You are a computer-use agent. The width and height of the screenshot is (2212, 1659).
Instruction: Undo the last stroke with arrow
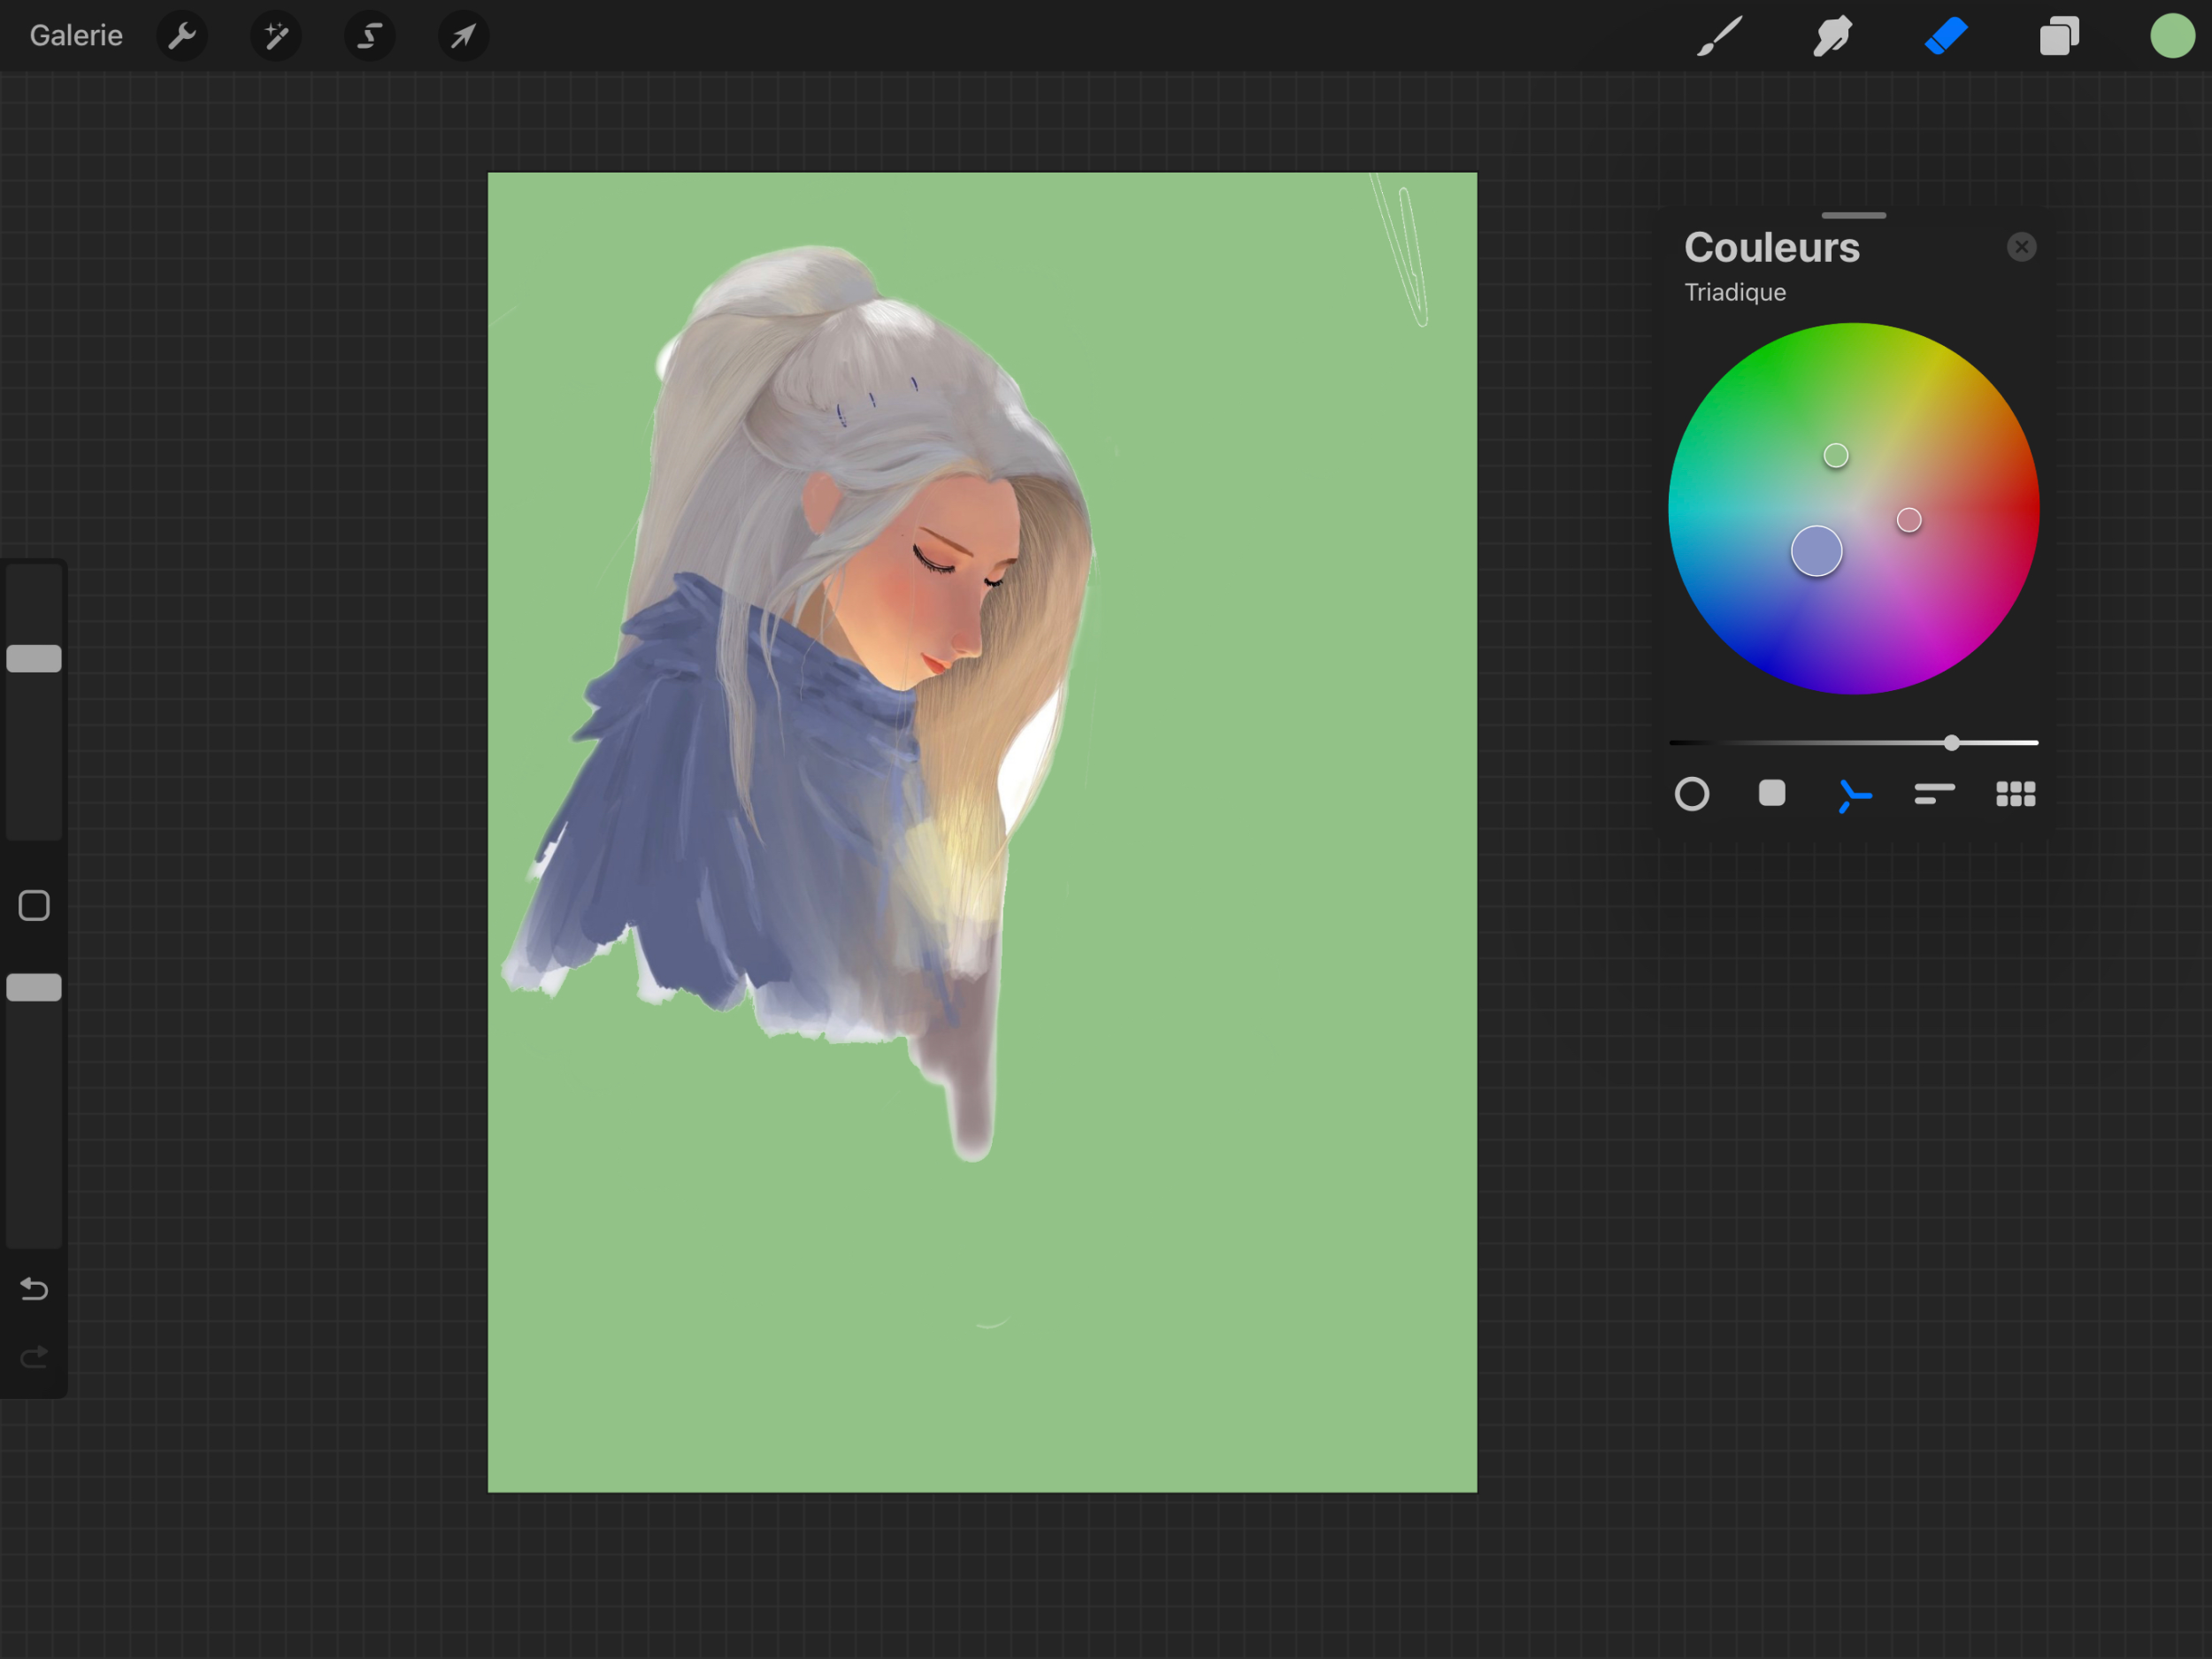(x=34, y=1289)
